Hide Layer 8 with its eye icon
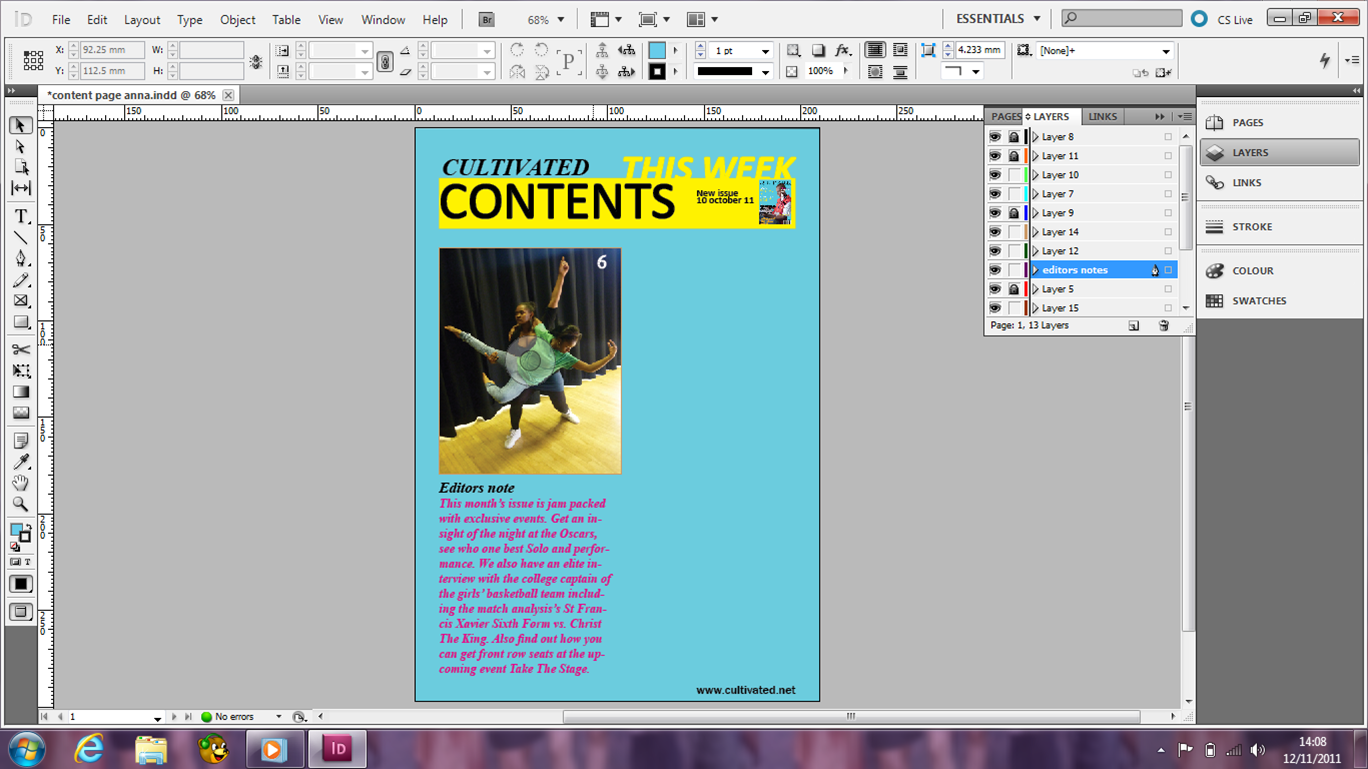1368x769 pixels. (994, 137)
